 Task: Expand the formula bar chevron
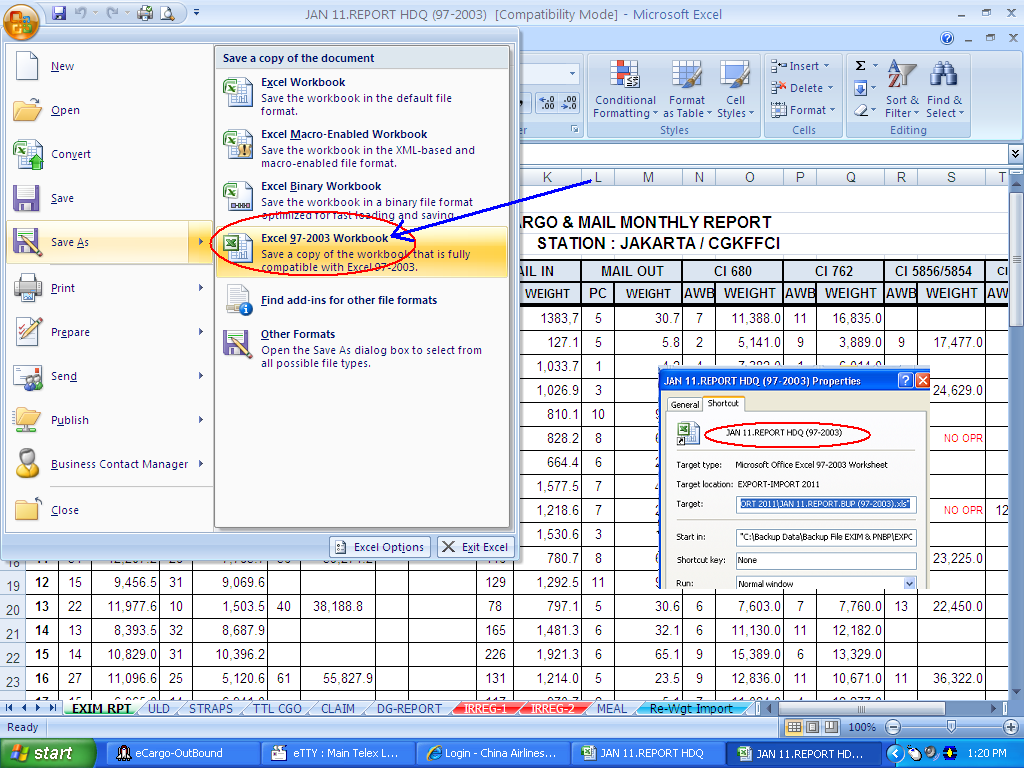pos(1015,153)
